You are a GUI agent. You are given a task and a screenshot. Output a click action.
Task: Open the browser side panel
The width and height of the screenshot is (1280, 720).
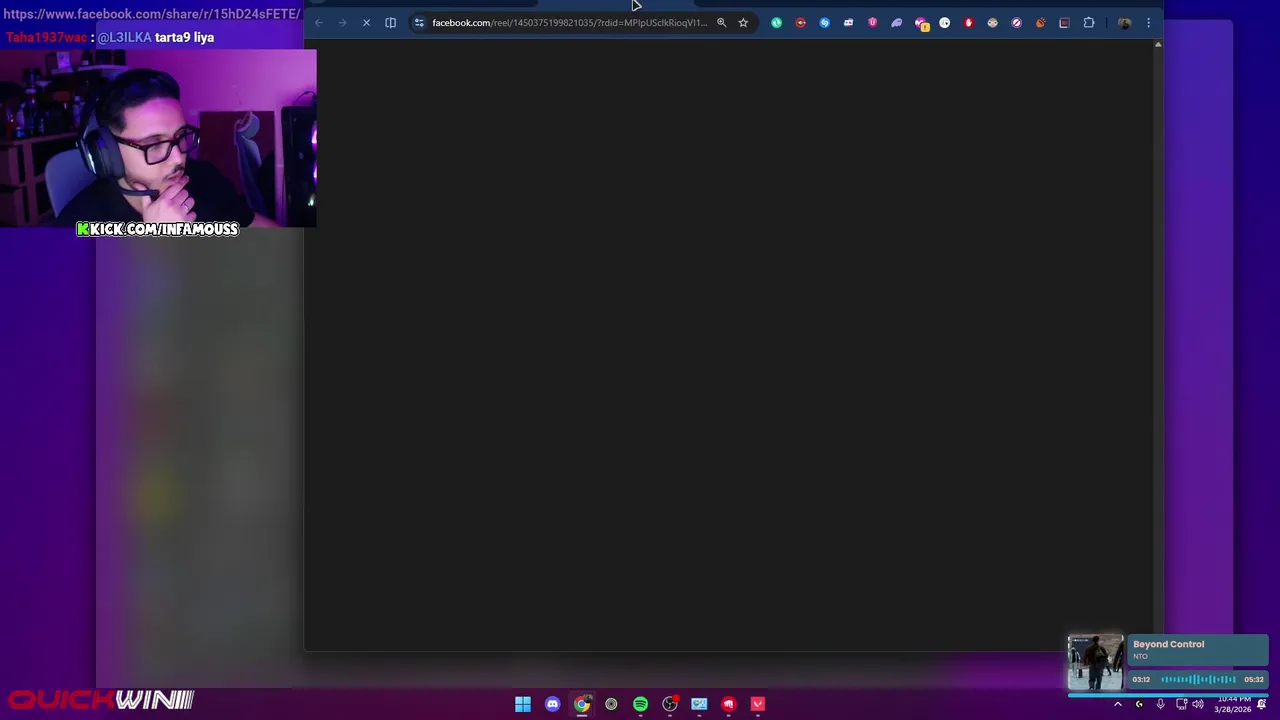tap(391, 22)
